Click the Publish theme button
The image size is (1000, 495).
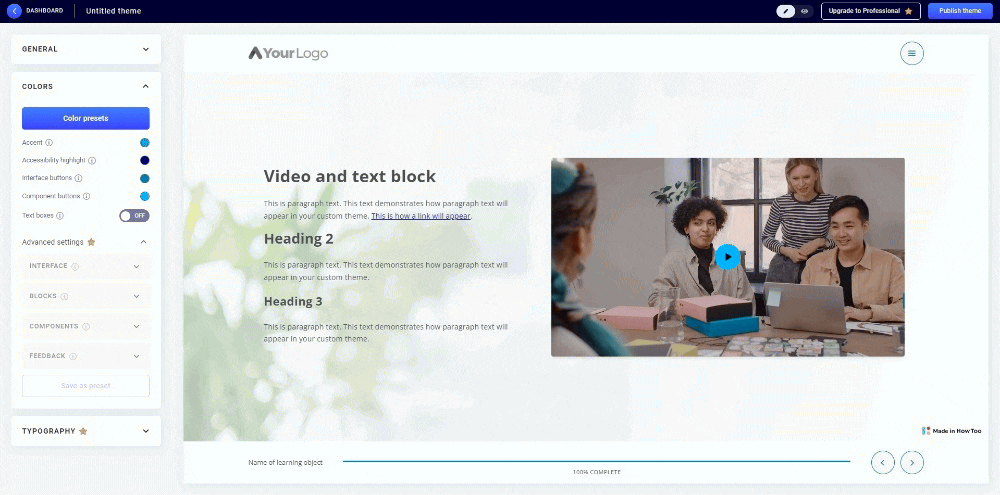pyautogui.click(x=959, y=11)
